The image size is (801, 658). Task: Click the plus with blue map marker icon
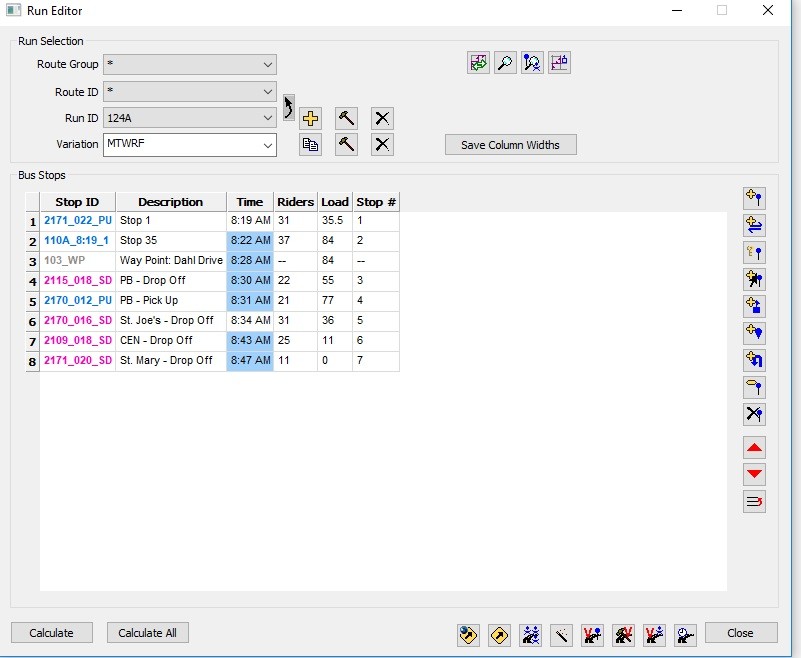click(x=755, y=333)
